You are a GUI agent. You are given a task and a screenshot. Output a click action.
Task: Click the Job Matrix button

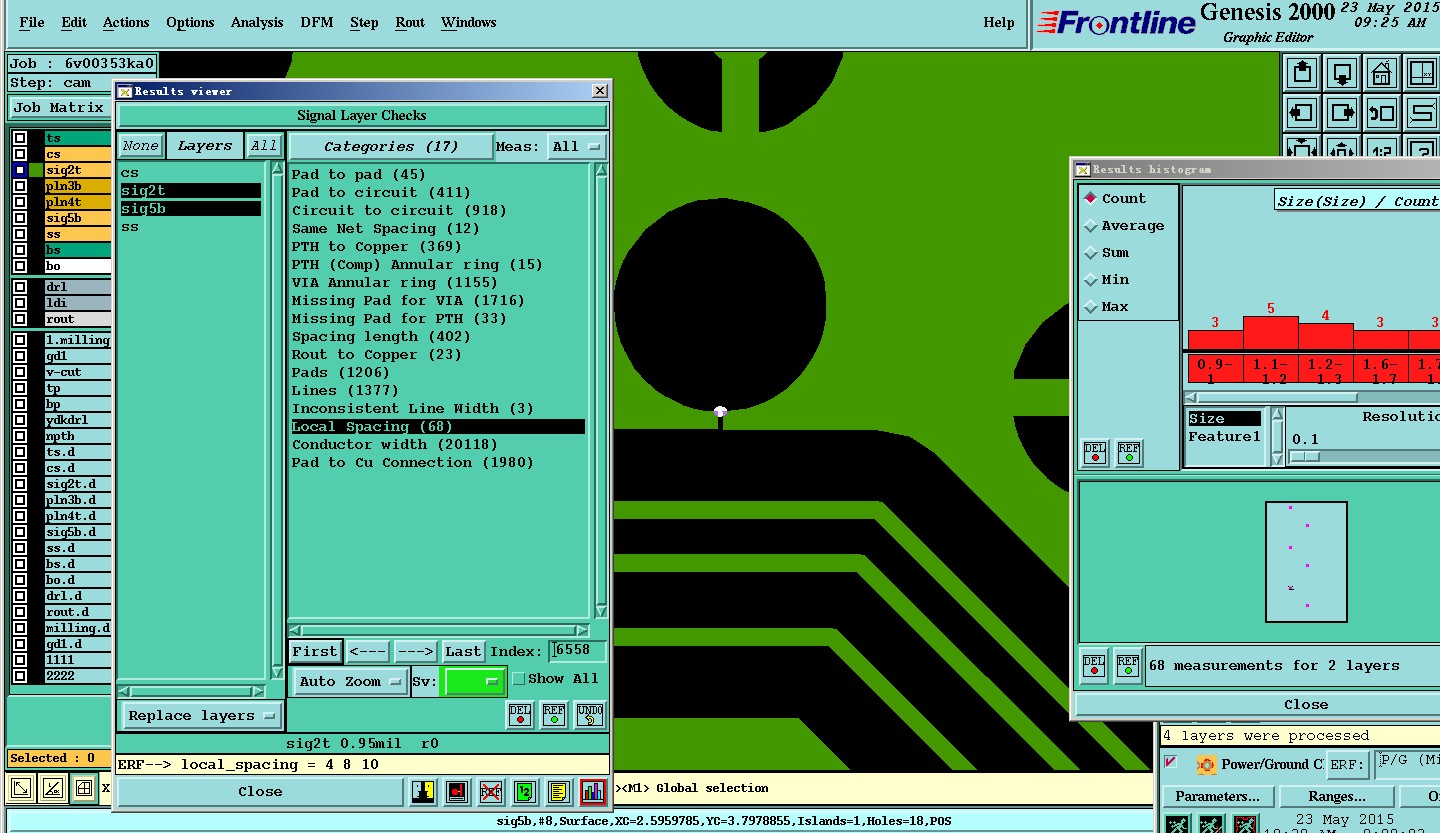point(59,108)
